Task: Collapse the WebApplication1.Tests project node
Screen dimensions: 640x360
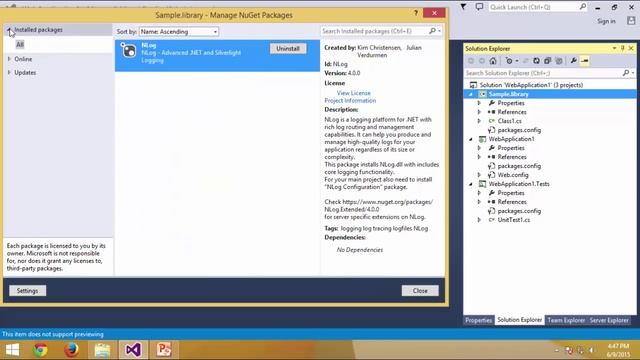Action: (x=471, y=184)
